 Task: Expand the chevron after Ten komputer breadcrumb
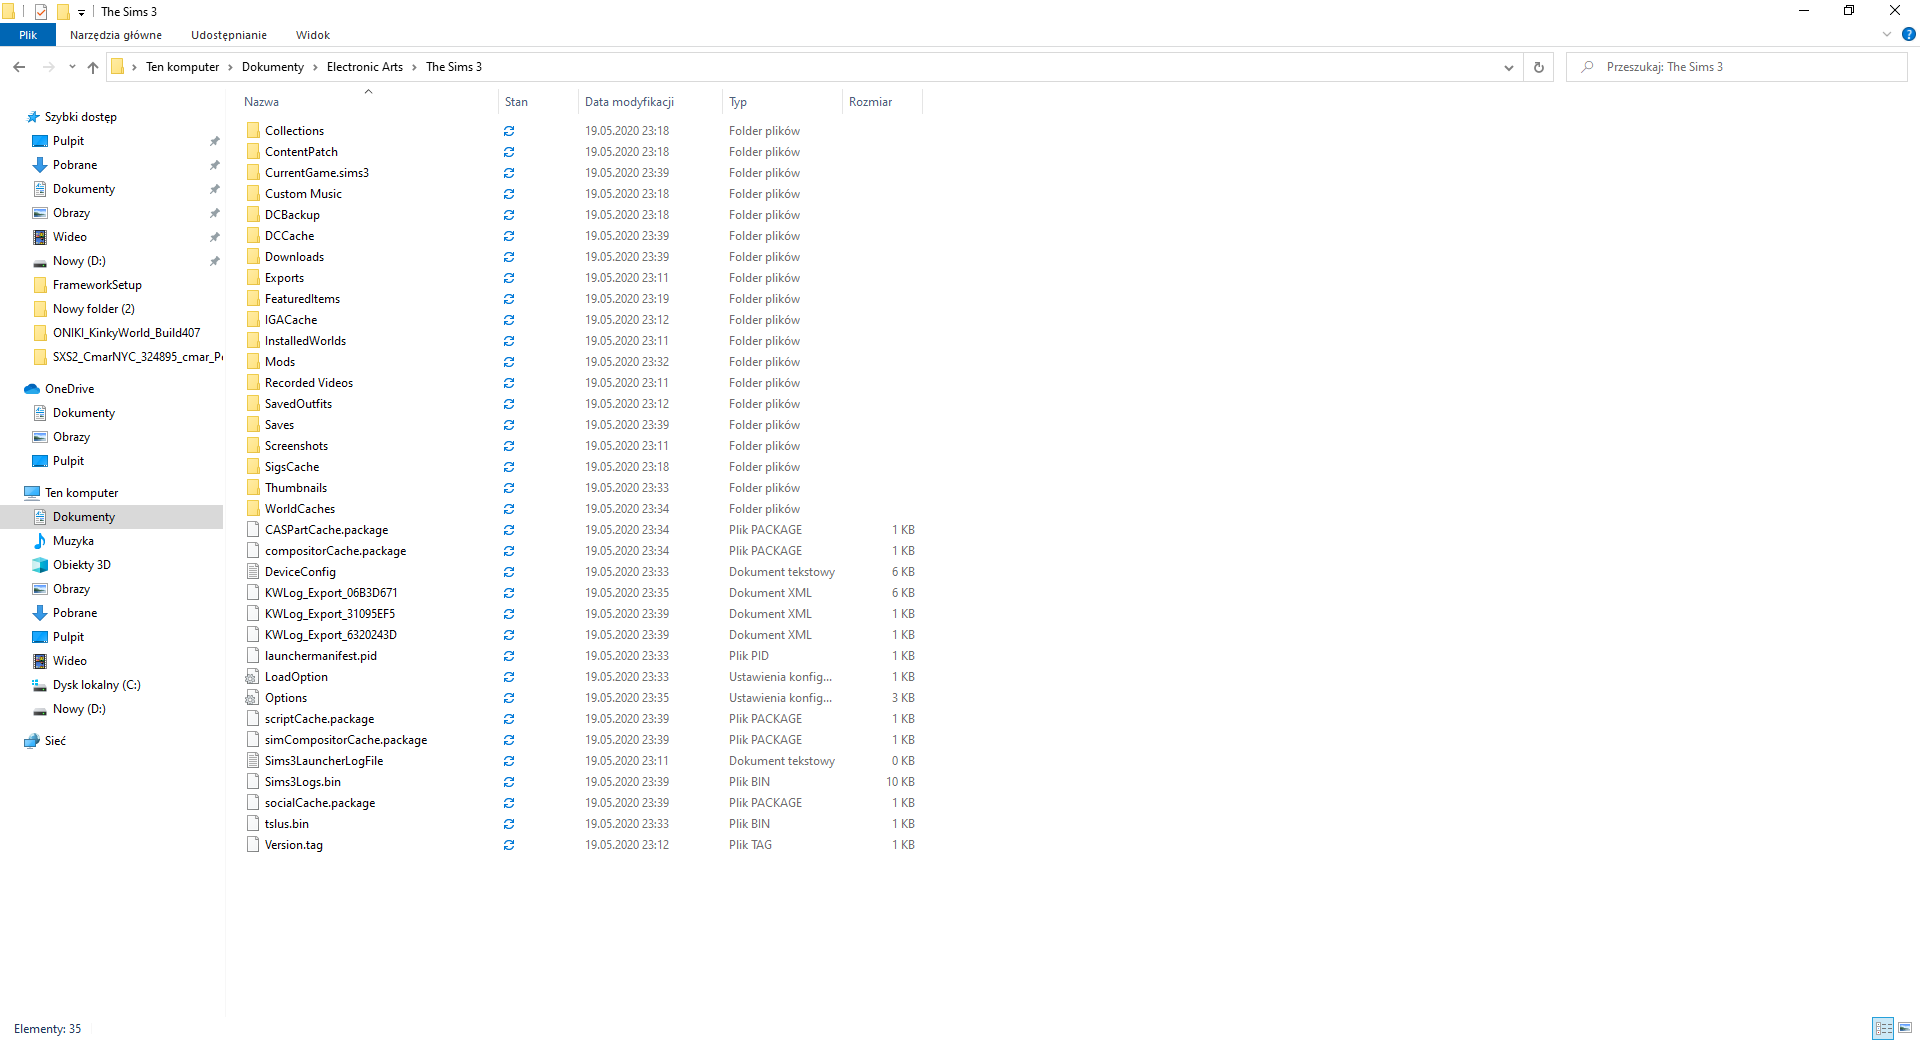point(230,67)
